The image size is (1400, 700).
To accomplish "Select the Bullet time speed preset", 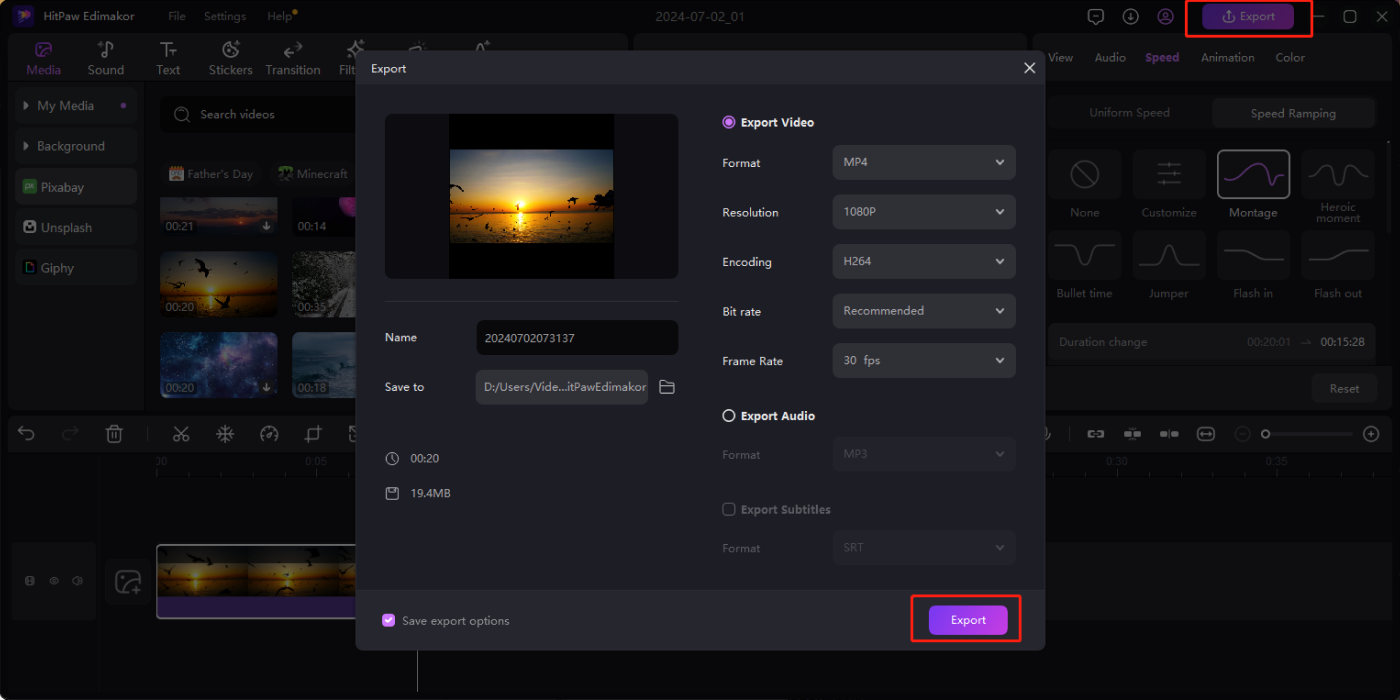I will 1084,265.
